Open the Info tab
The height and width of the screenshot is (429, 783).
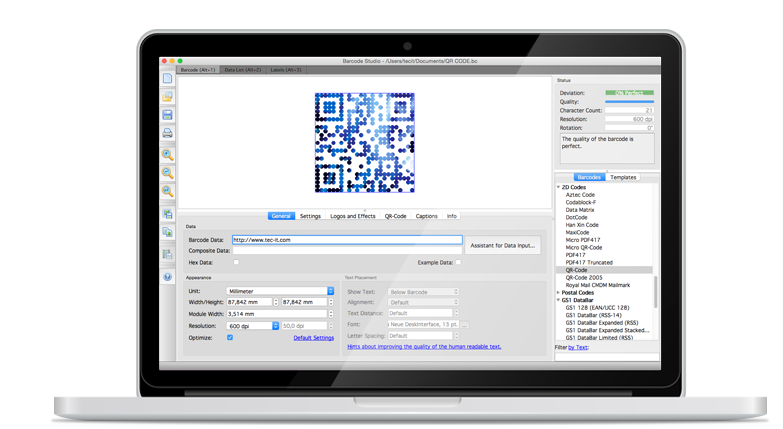(x=452, y=216)
